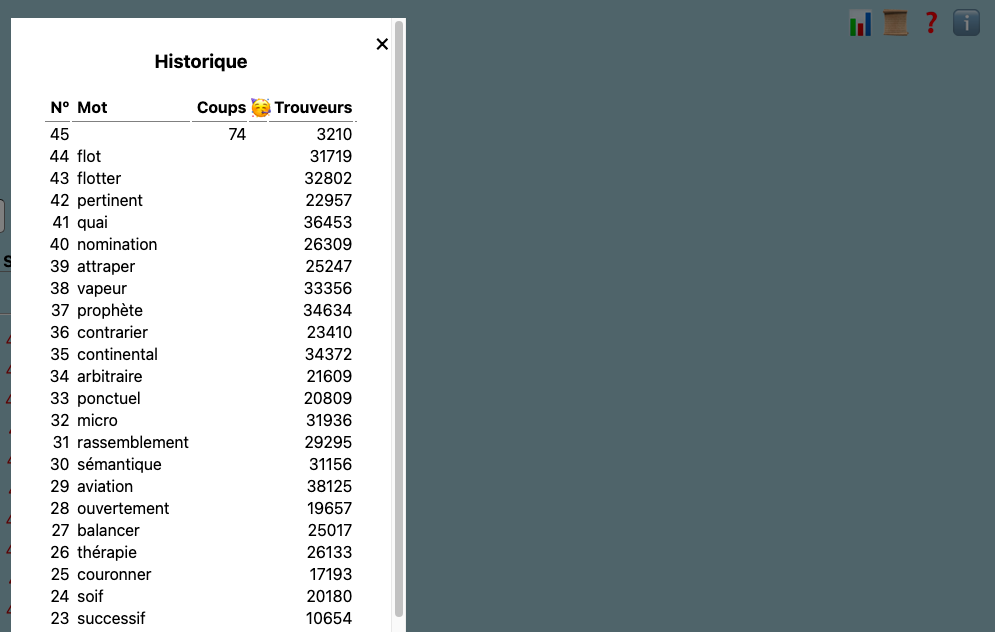Viewport: 995px width, 632px height.
Task: Select the word pertinent in history
Action: coord(110,200)
